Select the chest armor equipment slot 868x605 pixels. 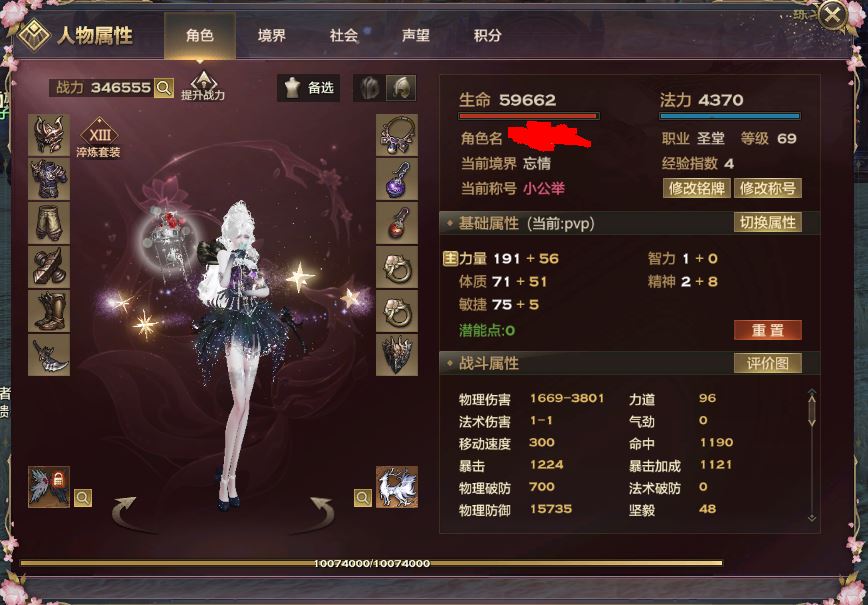point(49,179)
